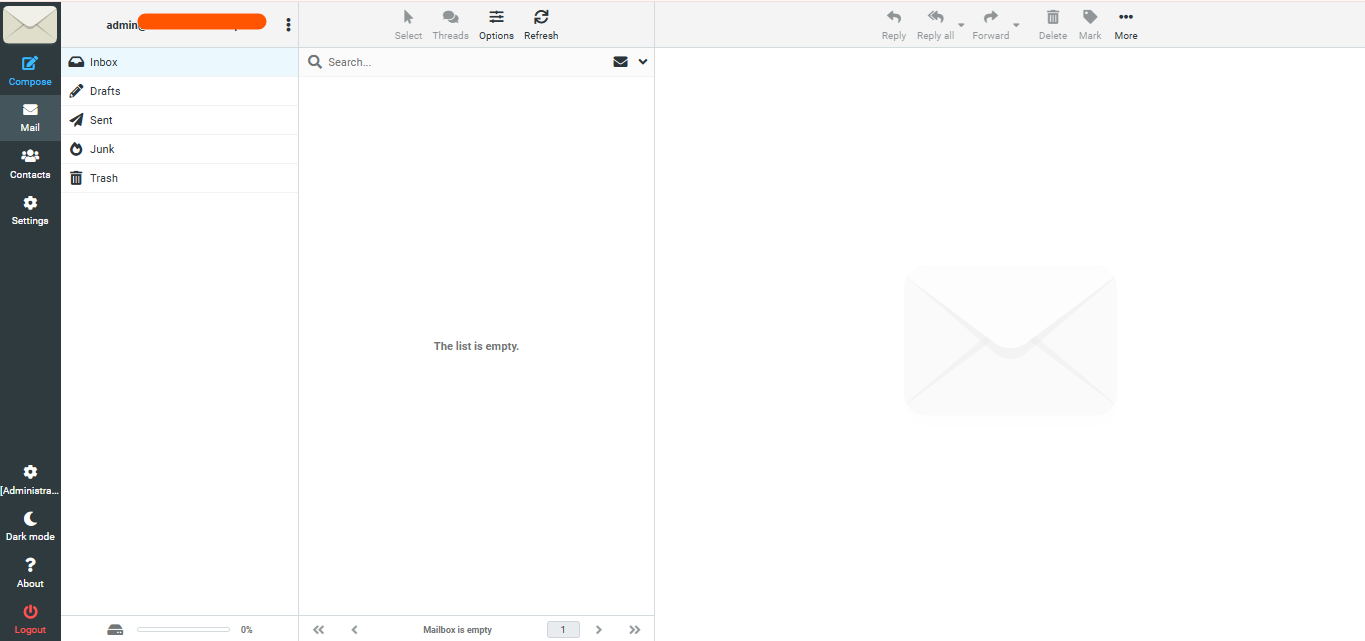Open list Options in toolbar
Image resolution: width=1365 pixels, height=641 pixels.
coord(496,25)
